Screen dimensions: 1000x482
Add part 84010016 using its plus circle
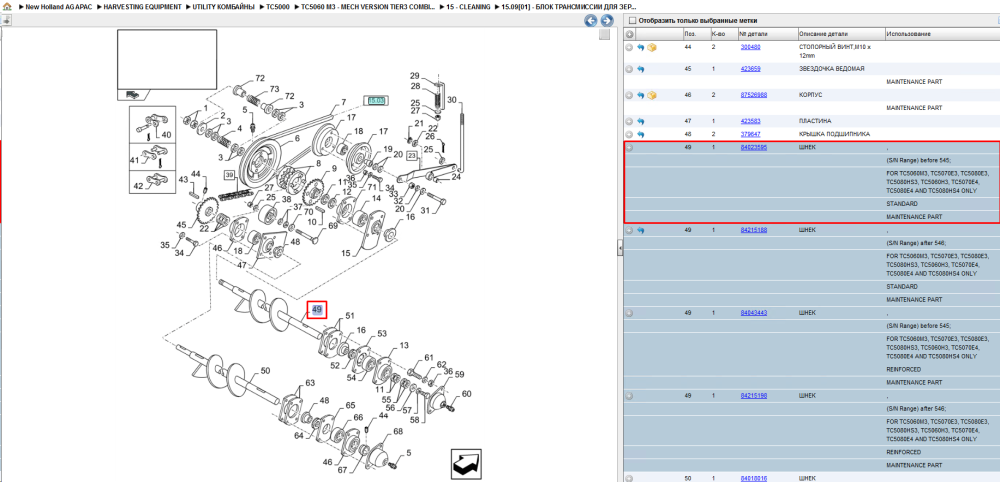pyautogui.click(x=629, y=478)
